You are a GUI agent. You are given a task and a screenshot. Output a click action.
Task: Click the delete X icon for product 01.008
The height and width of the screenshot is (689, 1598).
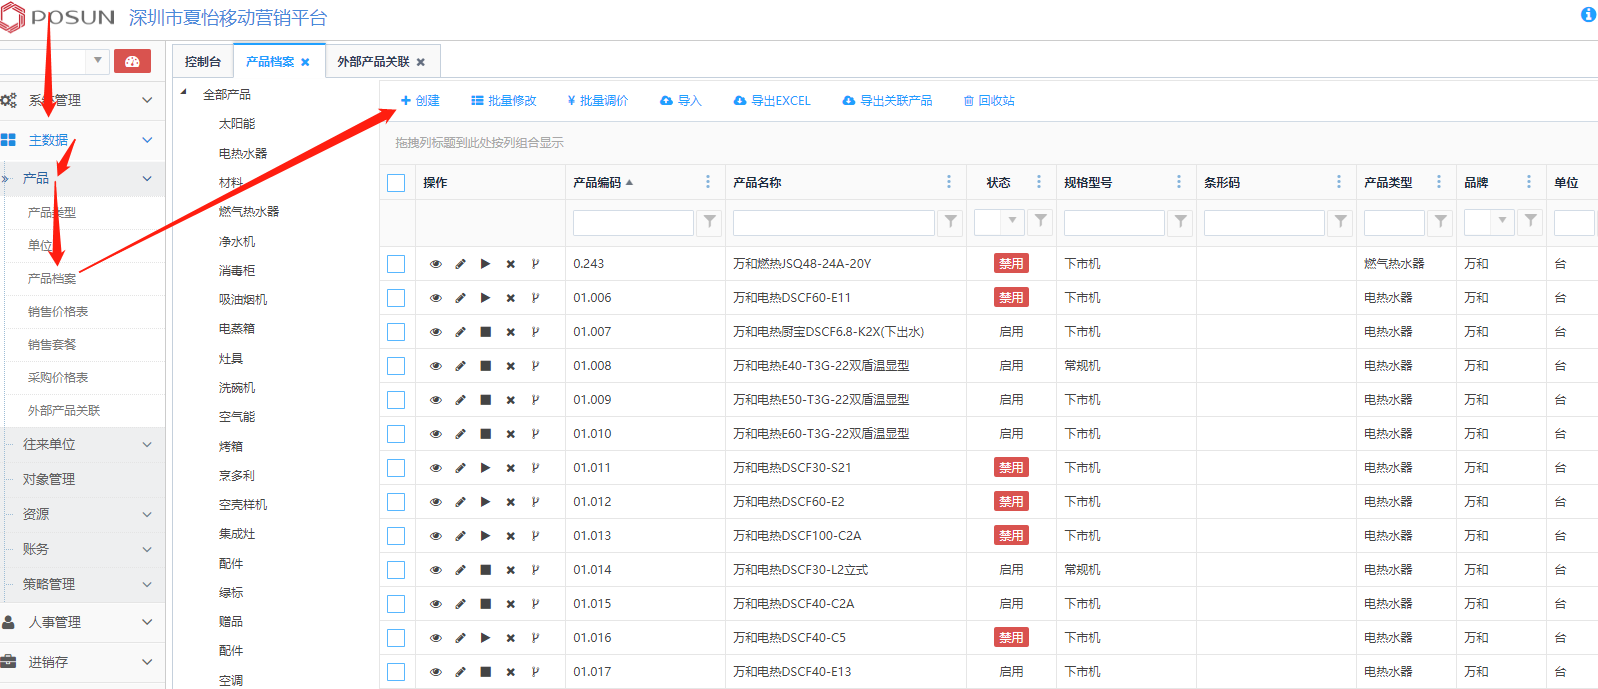click(511, 366)
